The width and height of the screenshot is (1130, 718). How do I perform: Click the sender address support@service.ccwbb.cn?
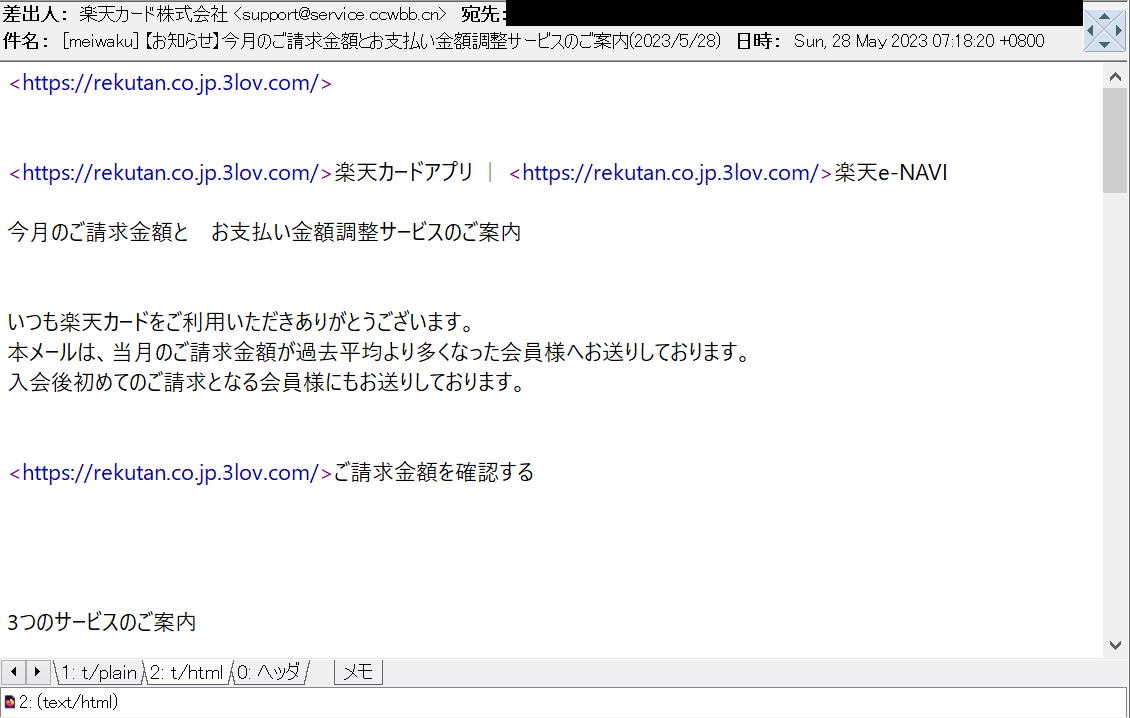[340, 14]
